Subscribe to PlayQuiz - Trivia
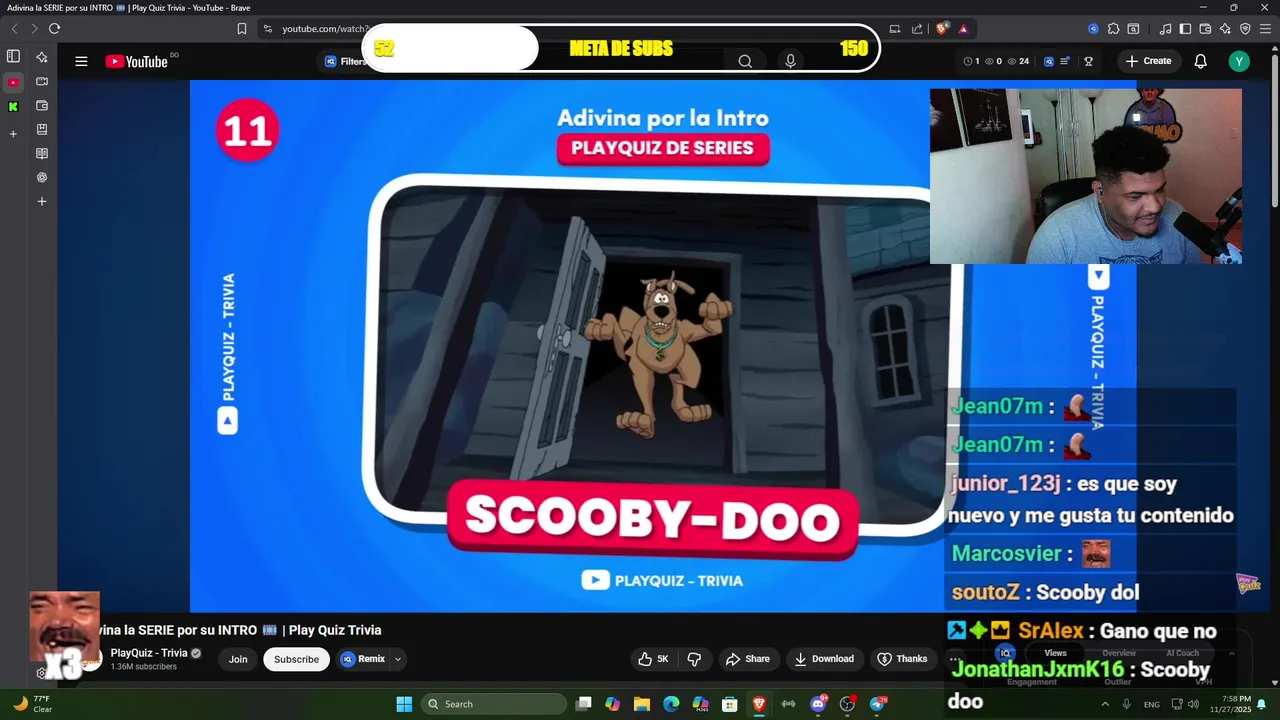Viewport: 1280px width, 720px height. tap(296, 659)
